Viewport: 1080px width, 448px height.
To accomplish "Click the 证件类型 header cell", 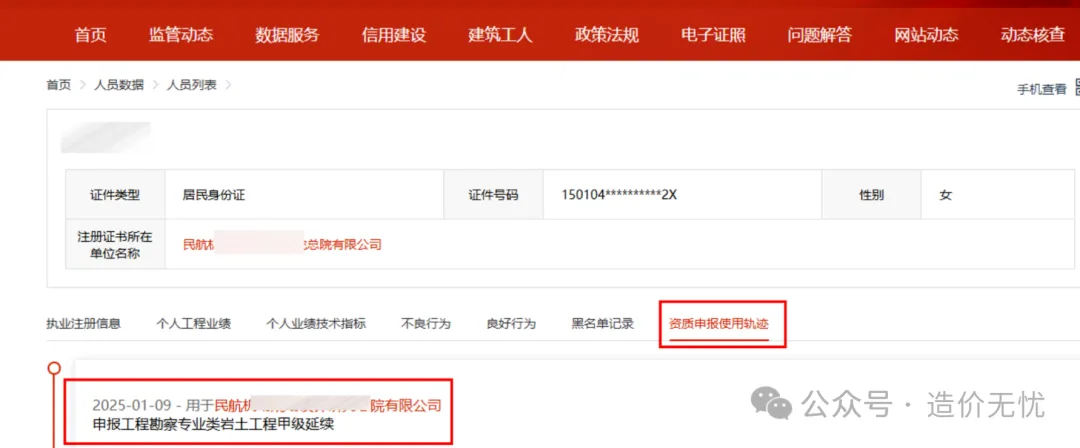I will (115, 195).
